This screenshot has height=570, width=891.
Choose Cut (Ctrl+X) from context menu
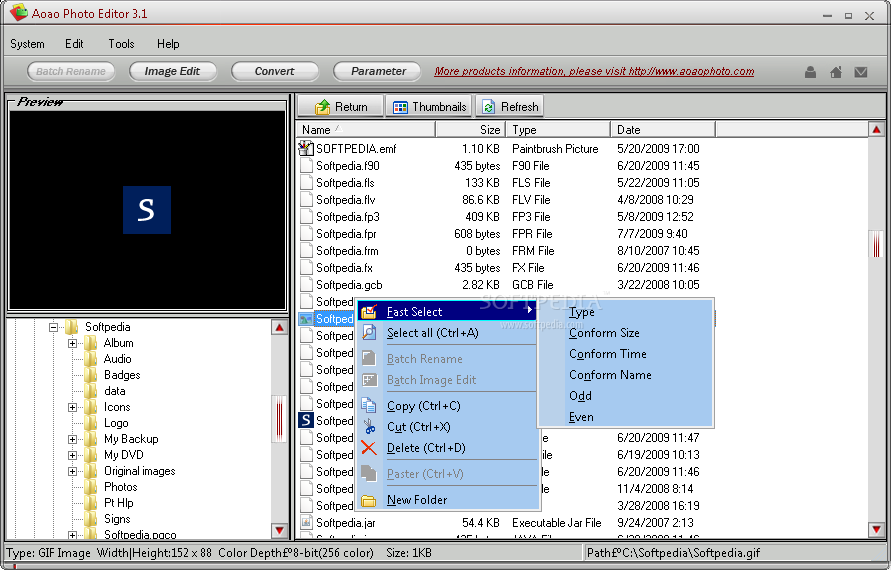447,426
